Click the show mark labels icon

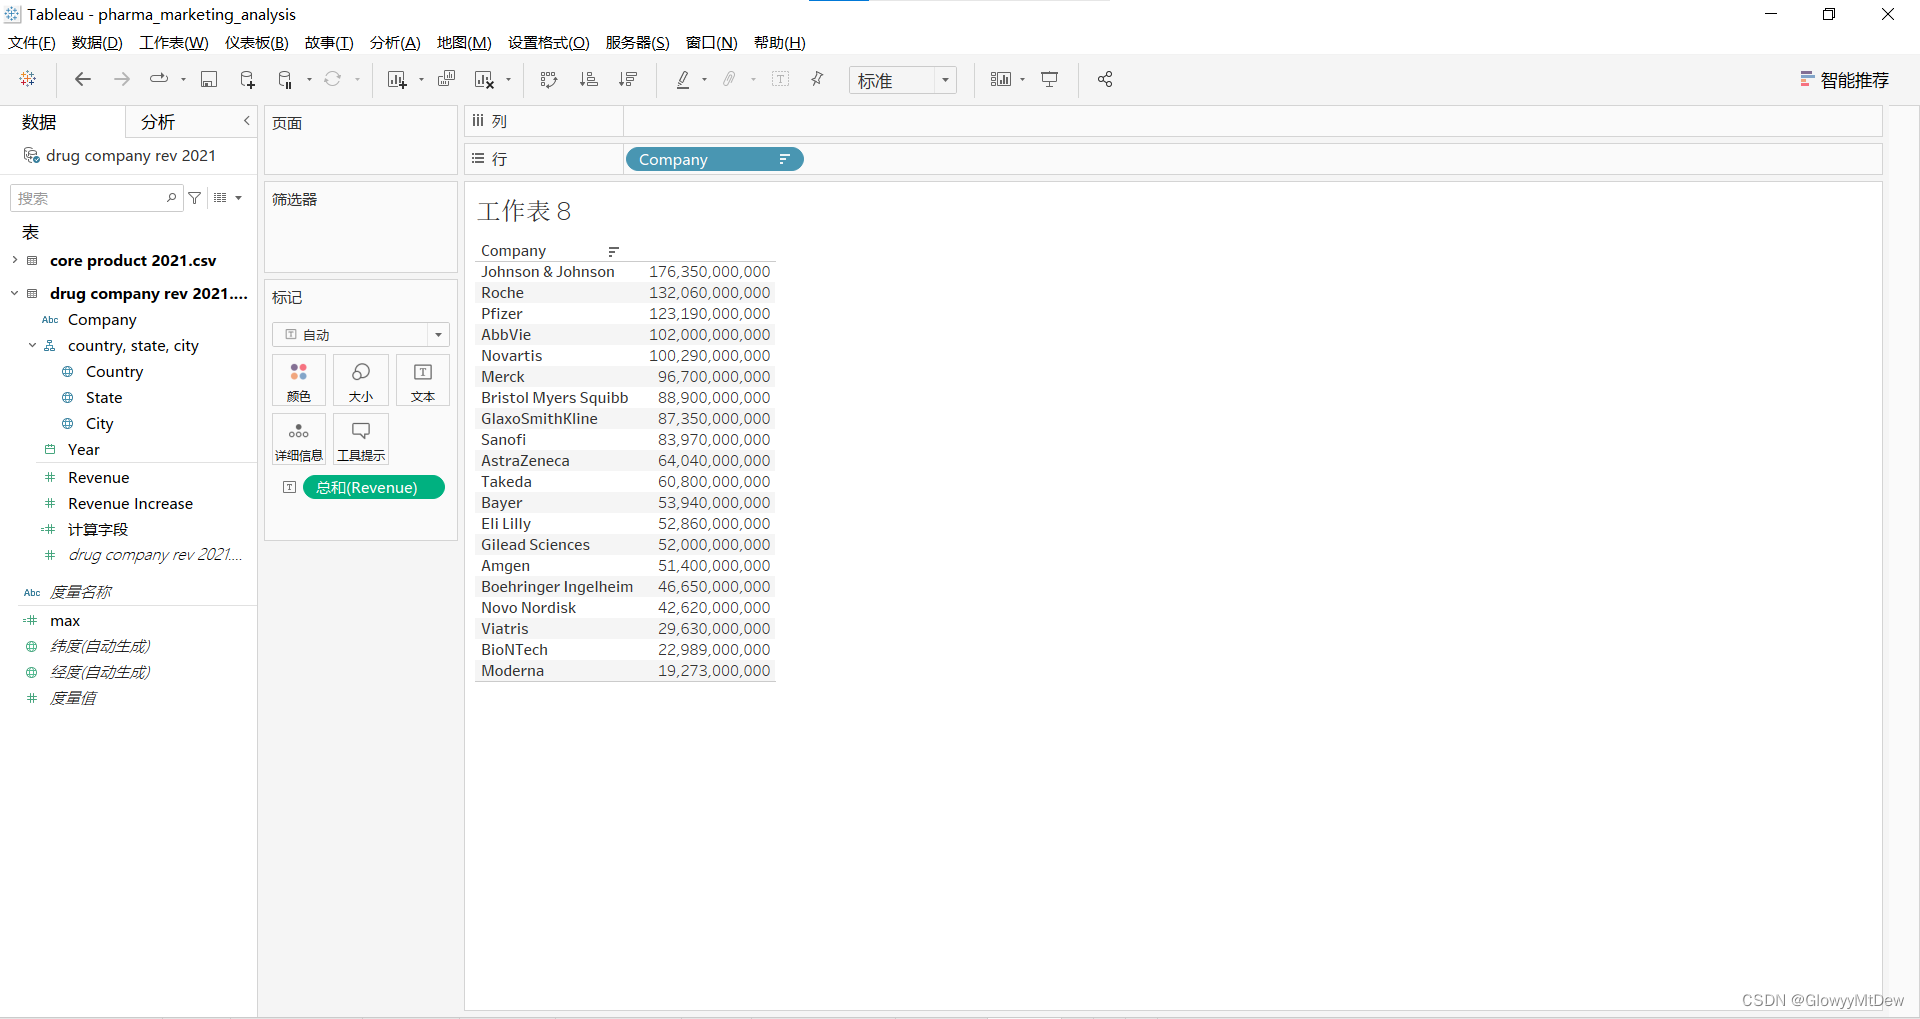coord(781,79)
